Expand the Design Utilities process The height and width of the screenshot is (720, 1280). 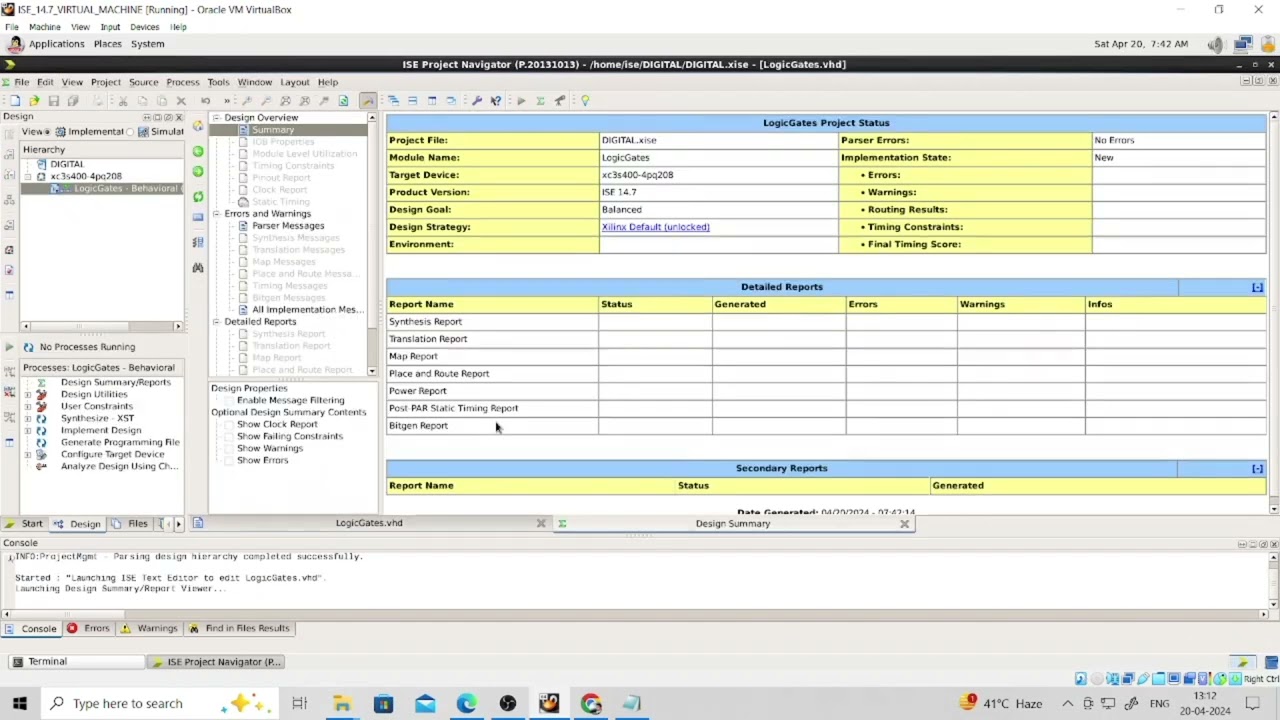point(28,394)
